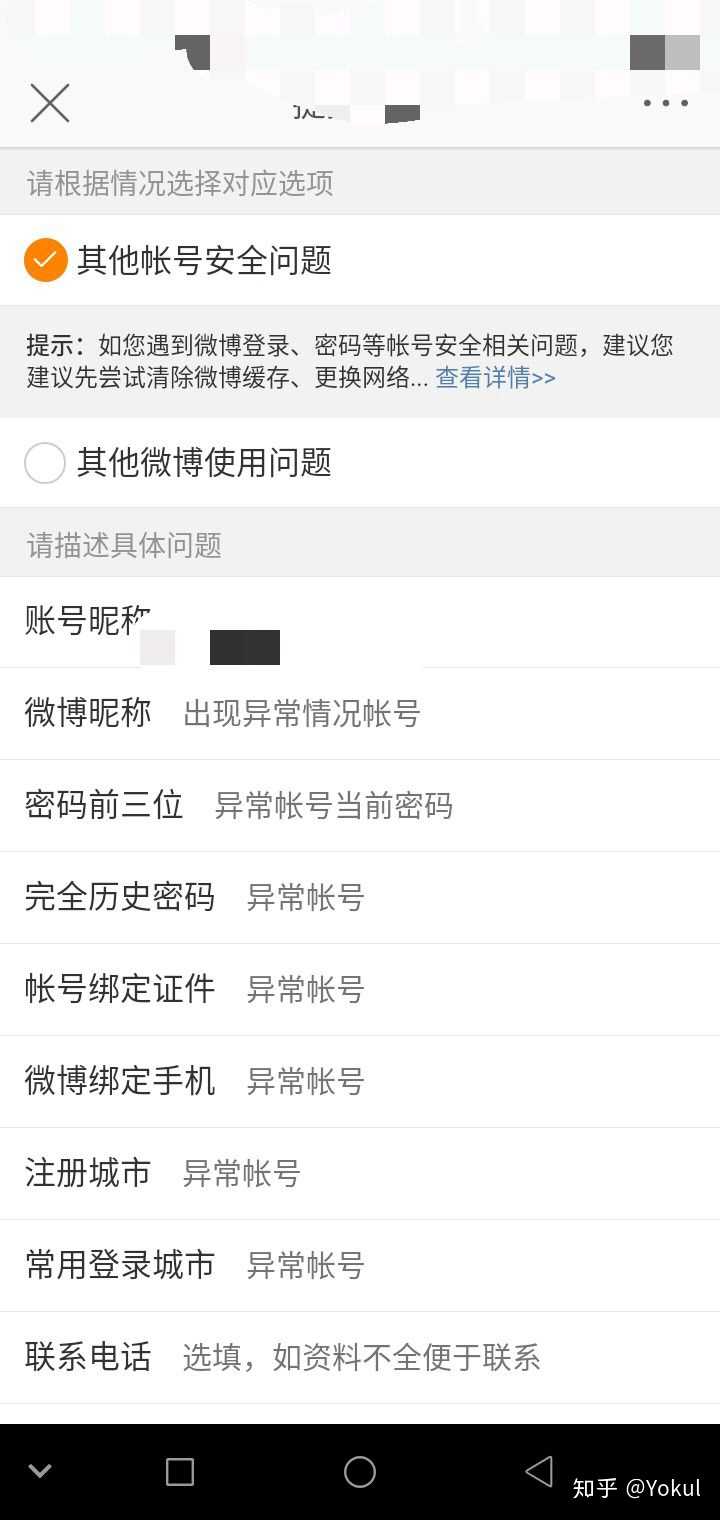Tap the Android back navigation triangle
Screen dimensions: 720x1520
[538, 1471]
